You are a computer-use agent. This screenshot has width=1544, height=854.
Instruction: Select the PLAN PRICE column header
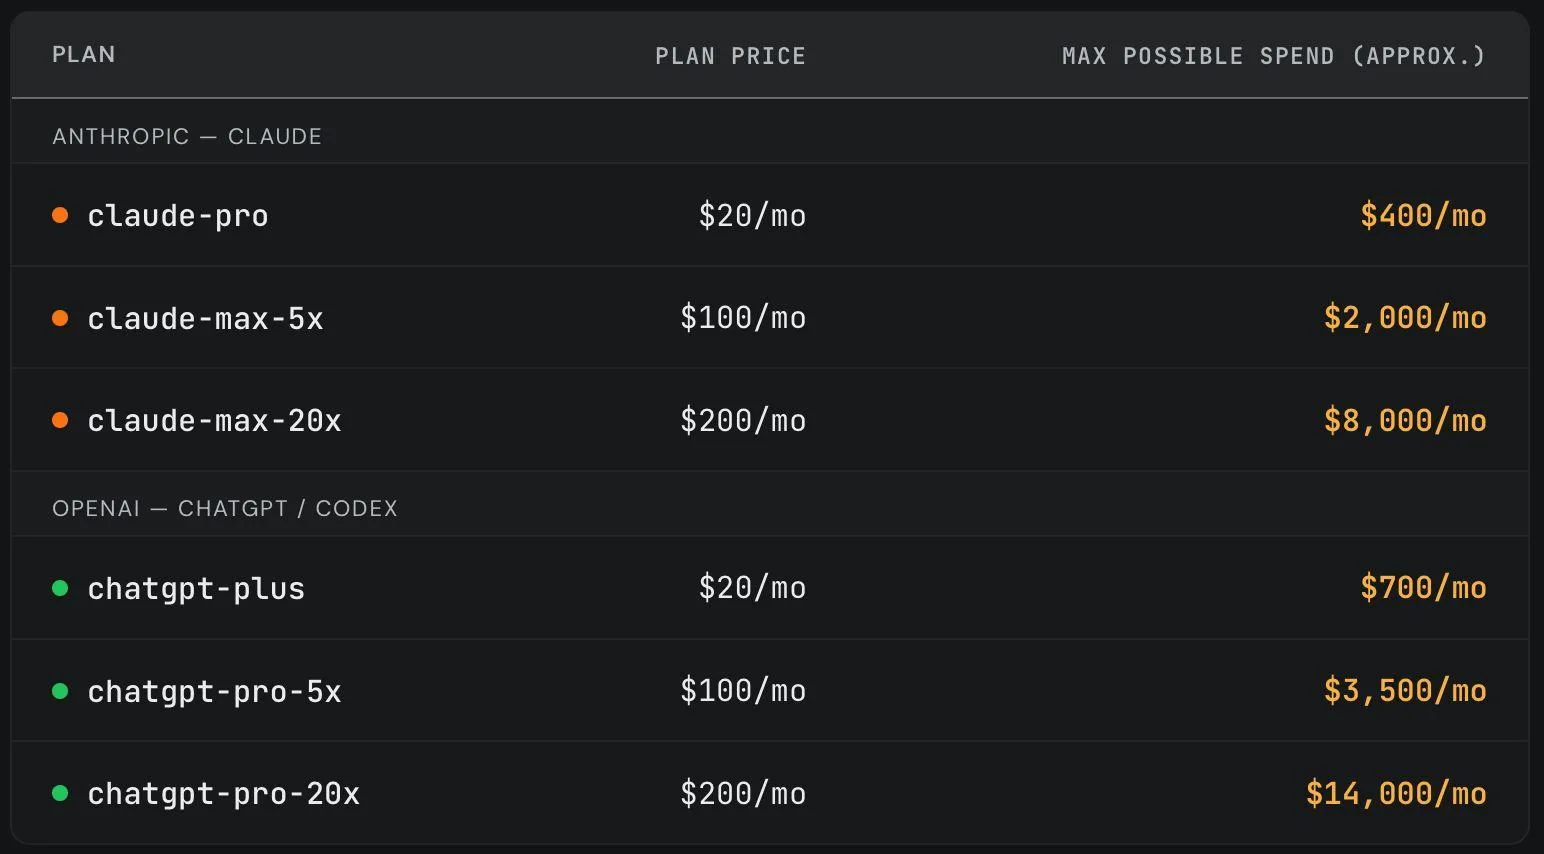pos(730,56)
